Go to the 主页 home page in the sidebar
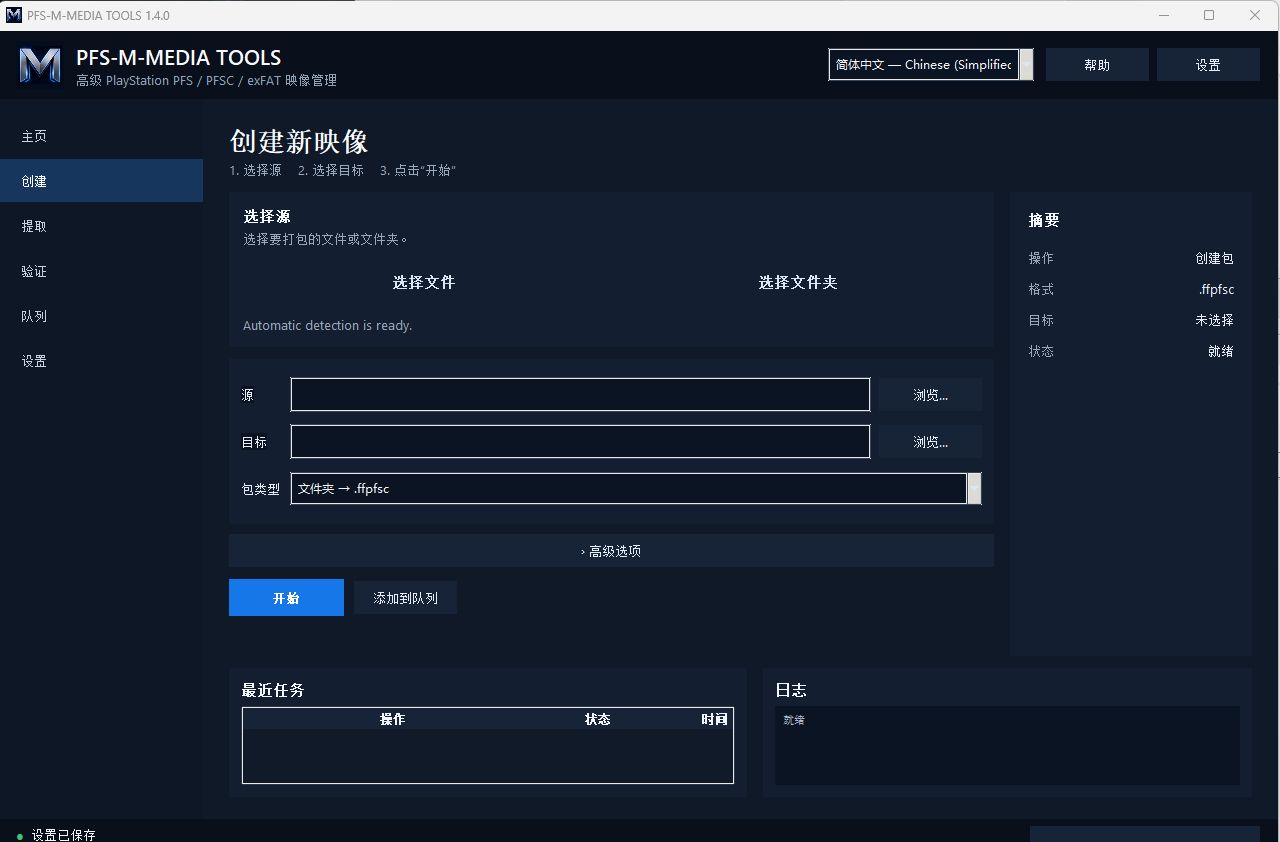1280x842 pixels. click(101, 136)
